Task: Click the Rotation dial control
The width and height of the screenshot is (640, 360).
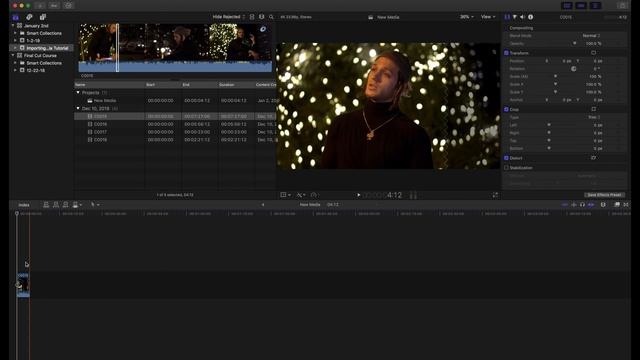Action: (x=573, y=69)
